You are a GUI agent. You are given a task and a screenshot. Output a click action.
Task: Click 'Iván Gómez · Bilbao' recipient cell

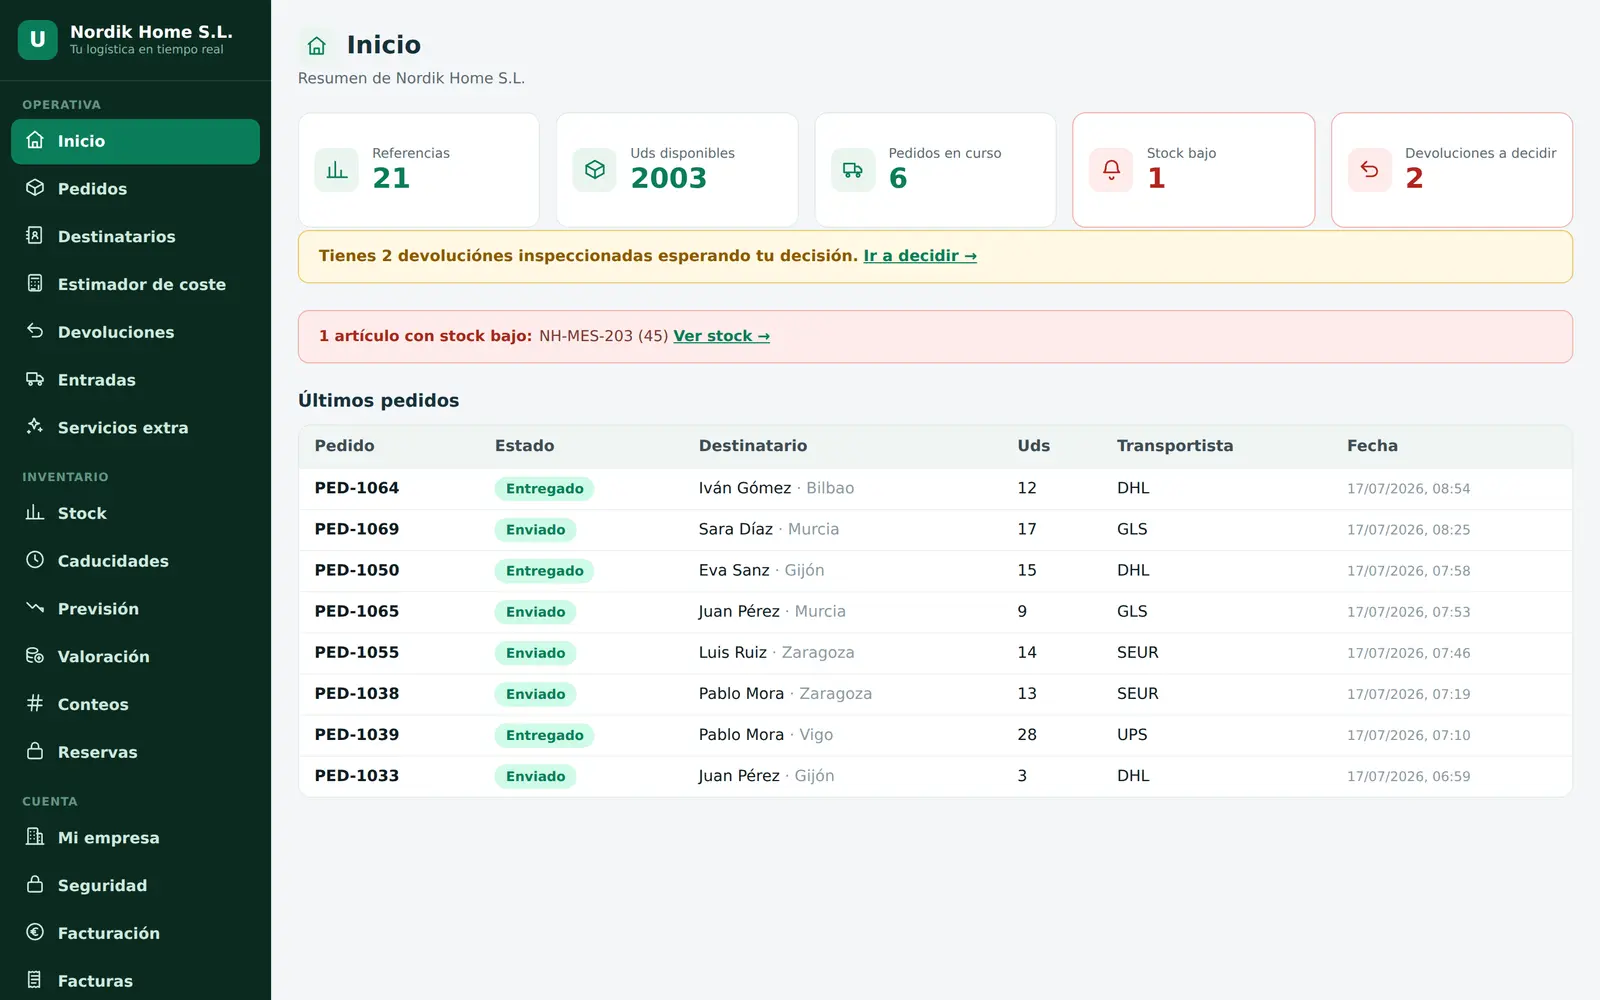(x=776, y=488)
